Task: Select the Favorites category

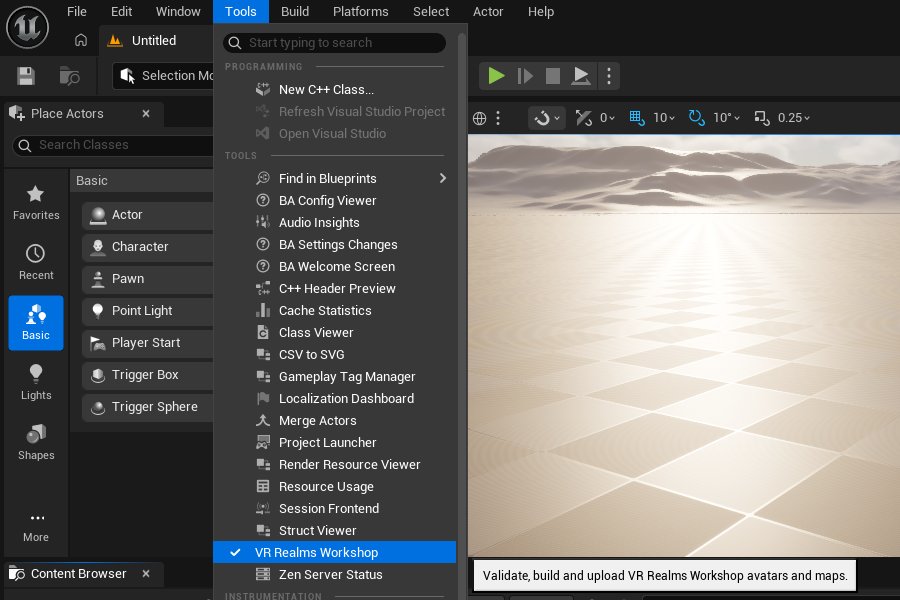Action: (36, 203)
